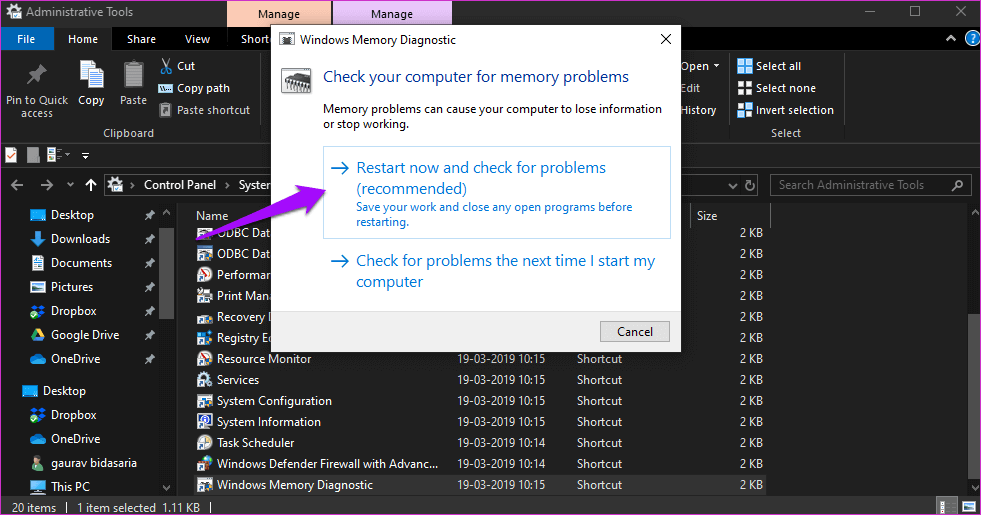Switch to large icons view in status bar

coord(968,507)
